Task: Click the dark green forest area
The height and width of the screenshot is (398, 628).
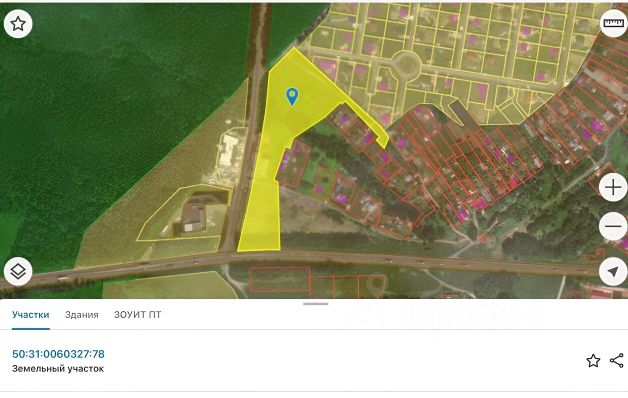Action: tap(100, 120)
